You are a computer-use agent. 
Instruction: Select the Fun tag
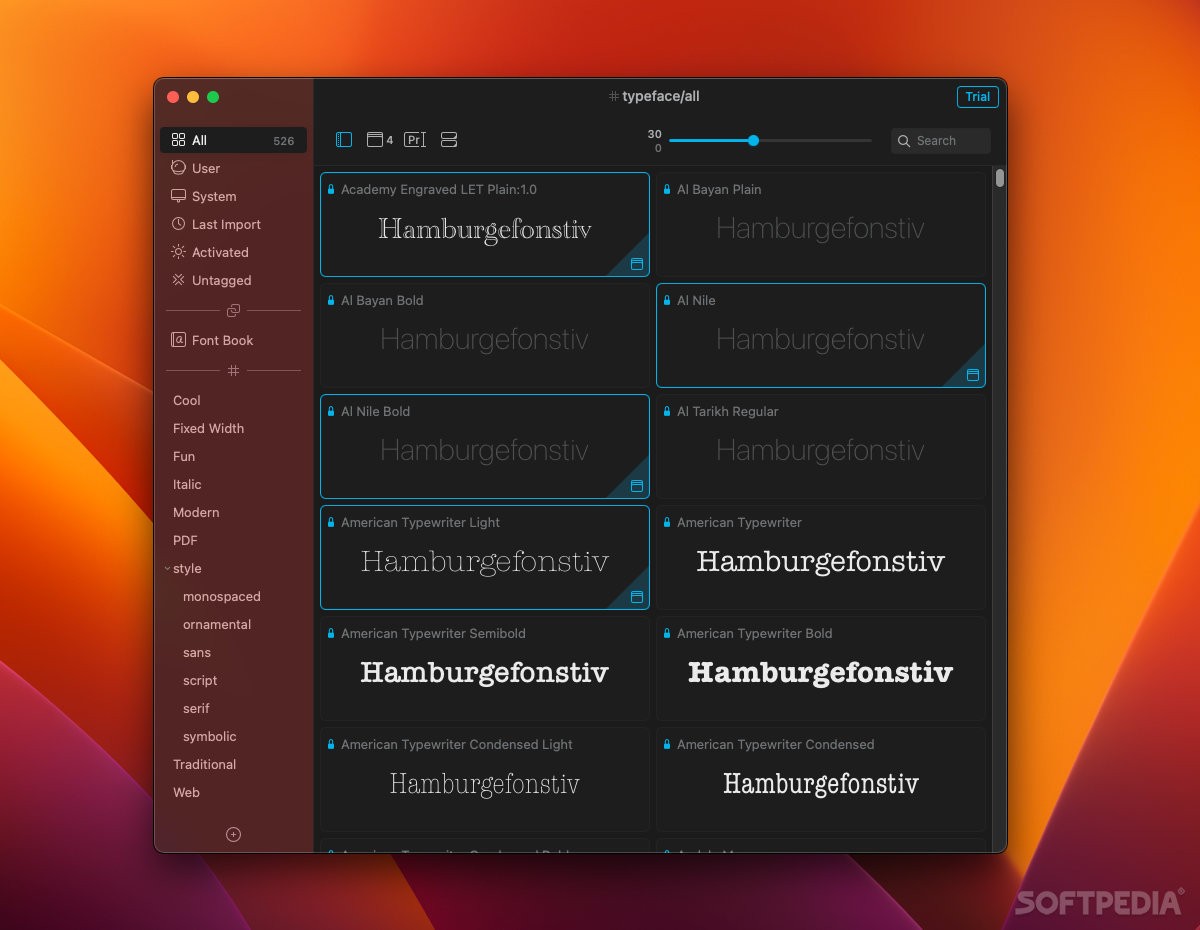point(184,456)
